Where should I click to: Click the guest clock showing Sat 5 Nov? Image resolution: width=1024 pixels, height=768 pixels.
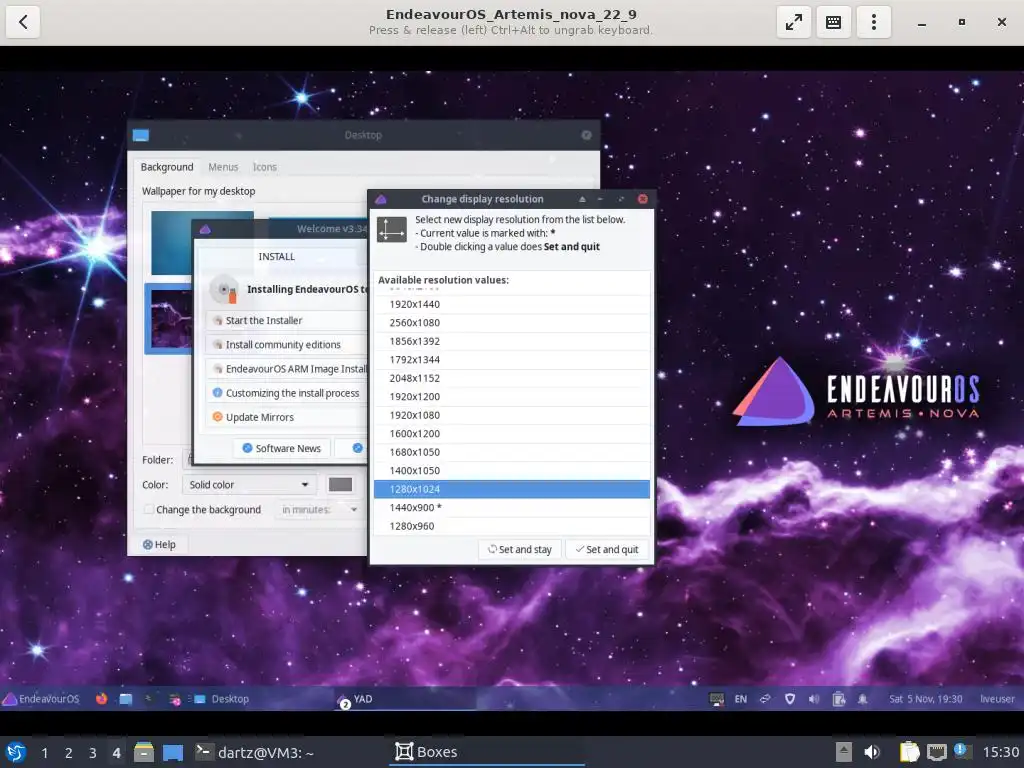[x=925, y=699]
